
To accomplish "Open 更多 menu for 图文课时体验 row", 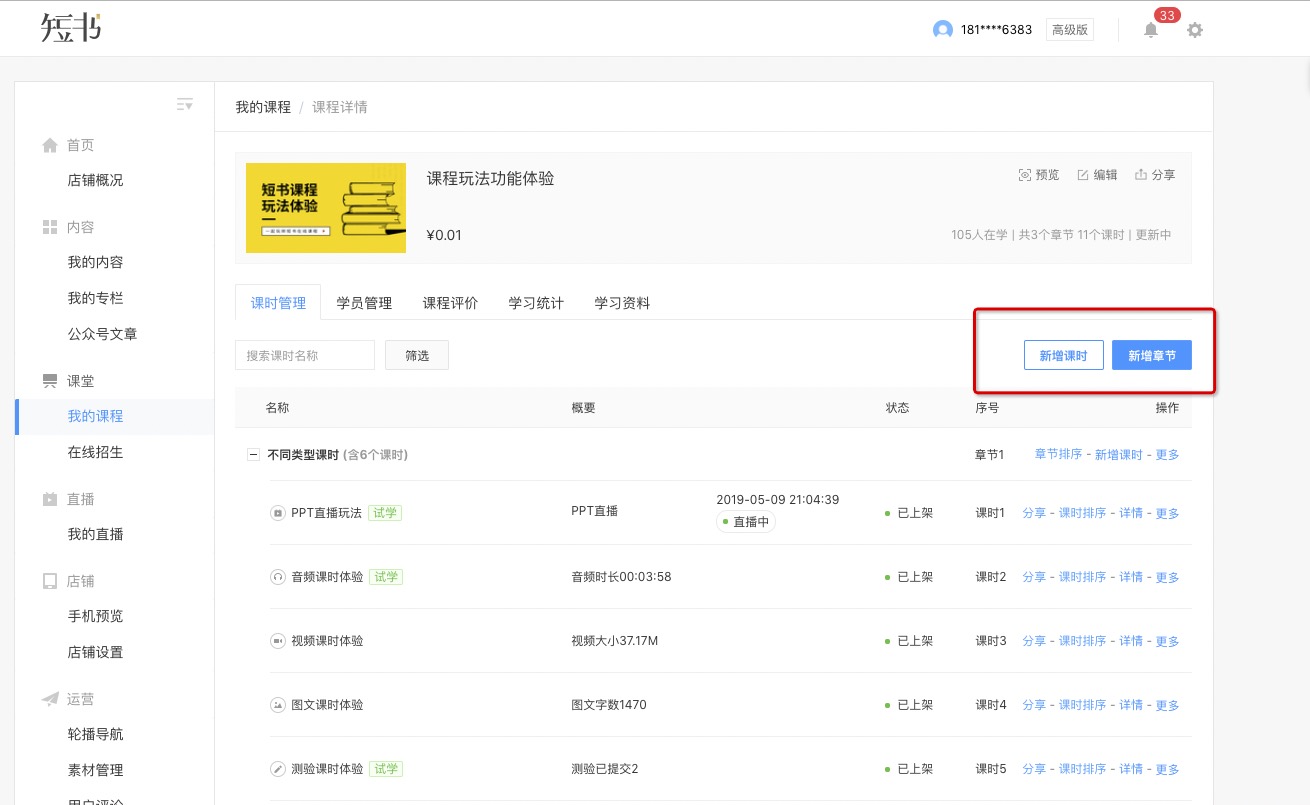I will pos(1167,705).
